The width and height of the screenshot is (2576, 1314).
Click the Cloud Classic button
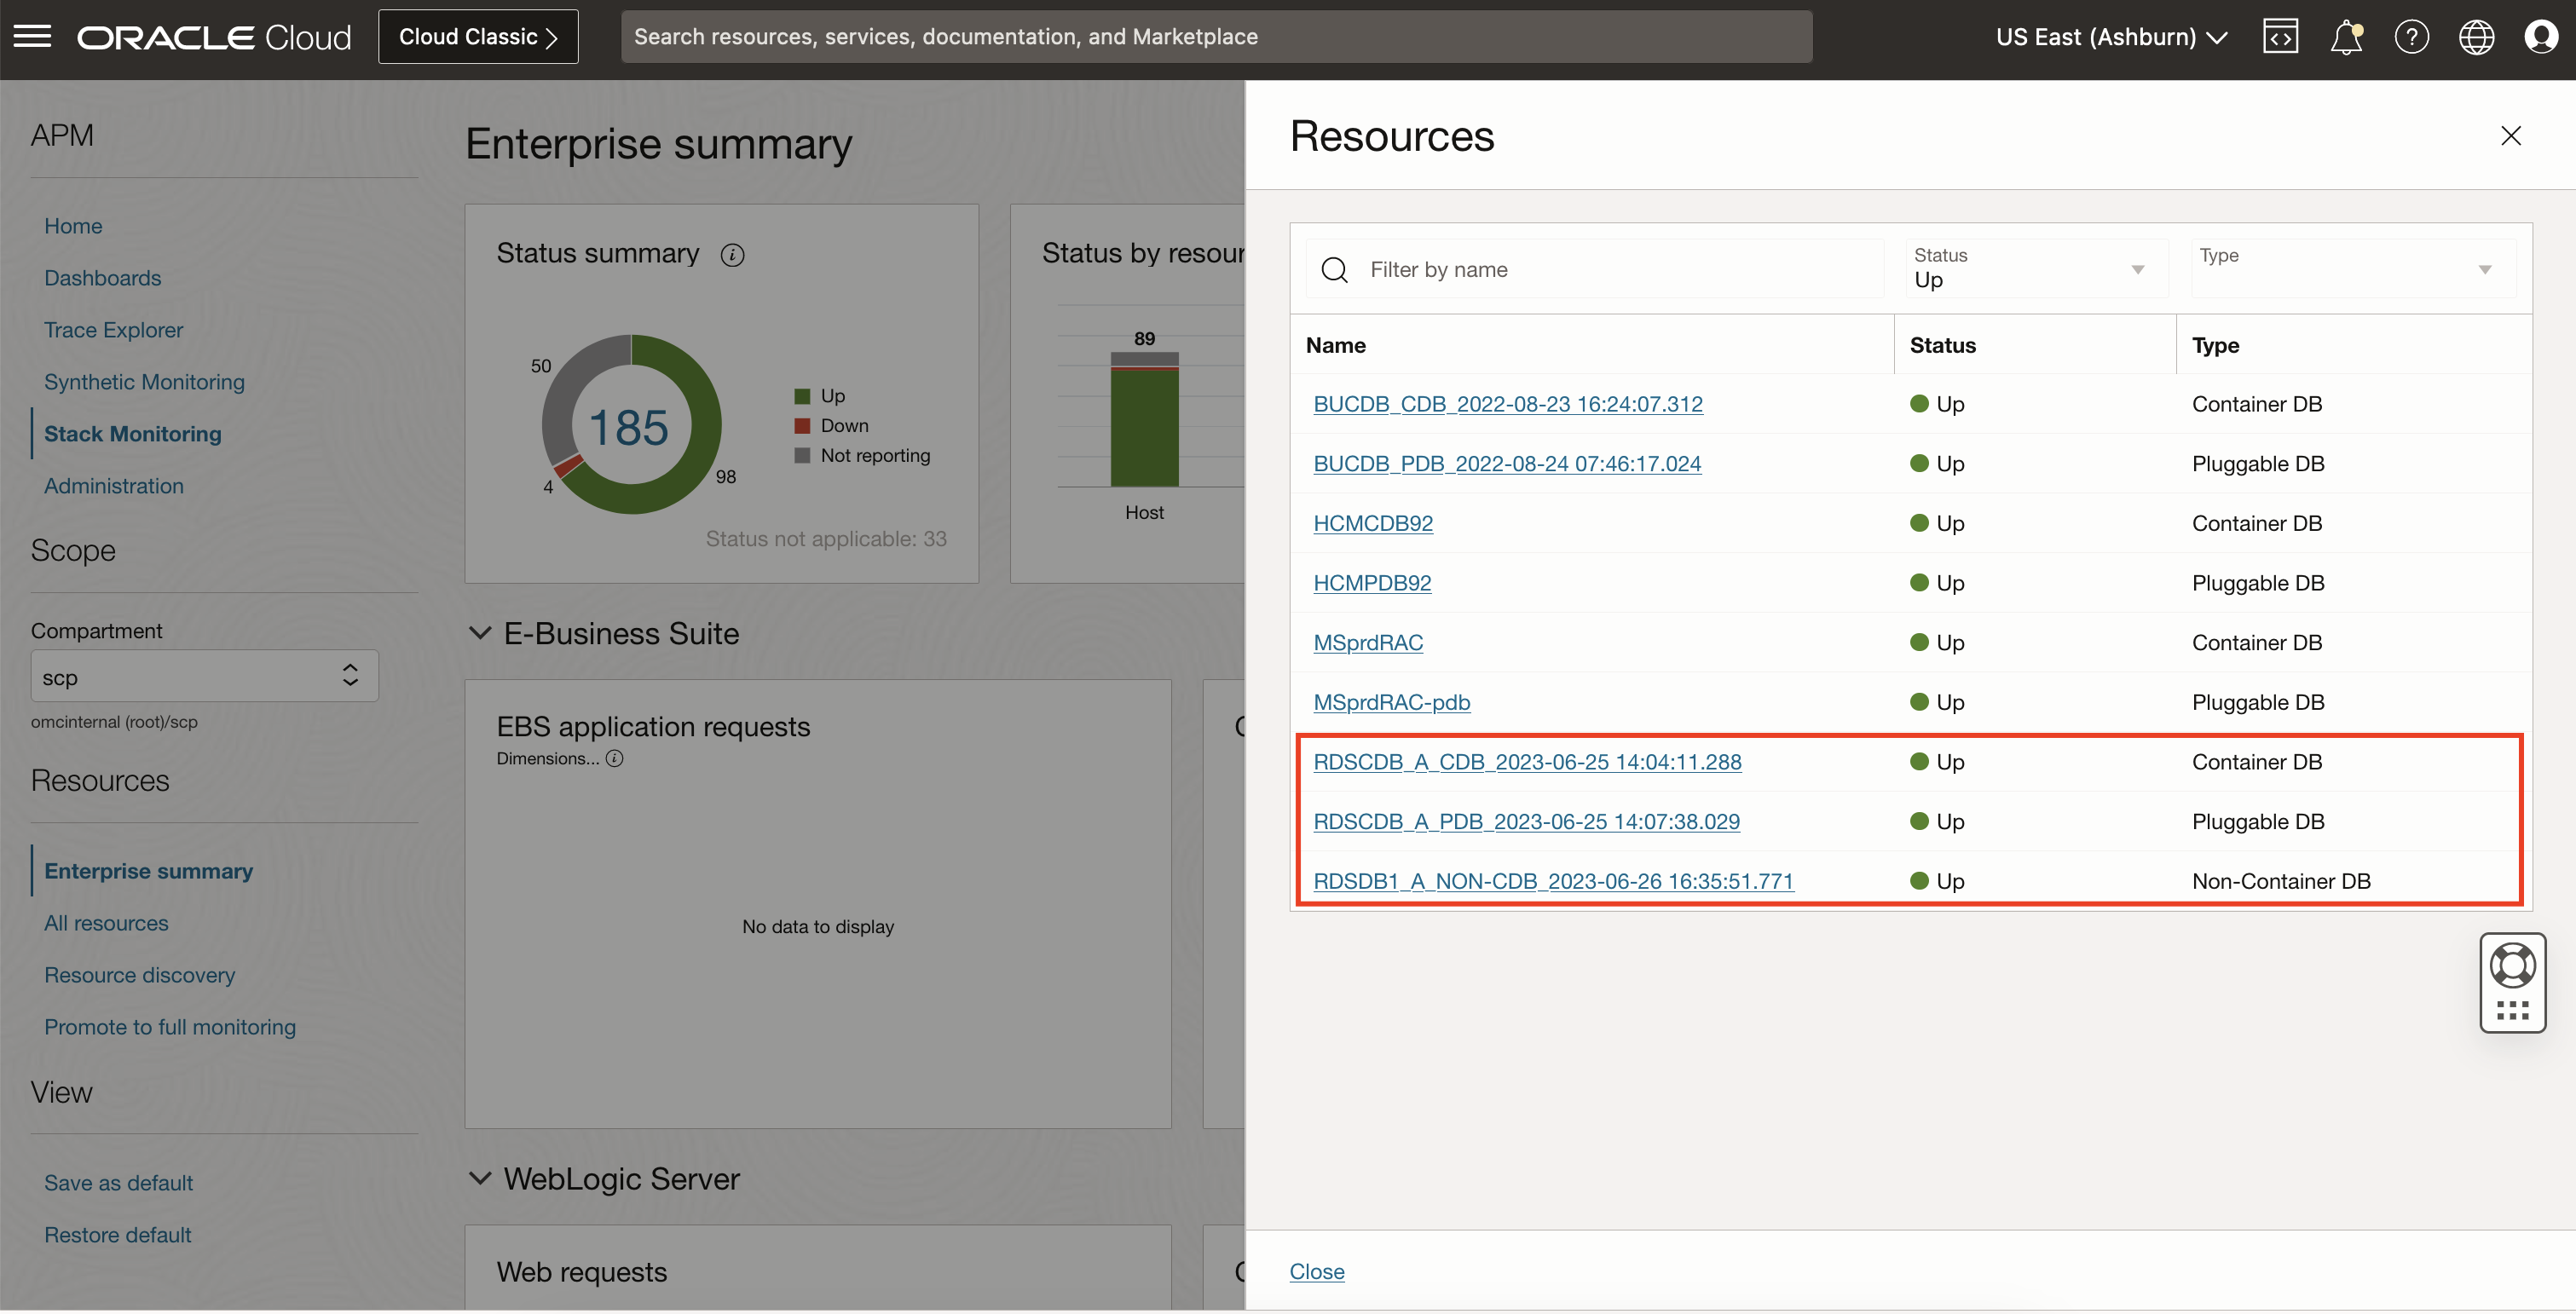(x=478, y=36)
